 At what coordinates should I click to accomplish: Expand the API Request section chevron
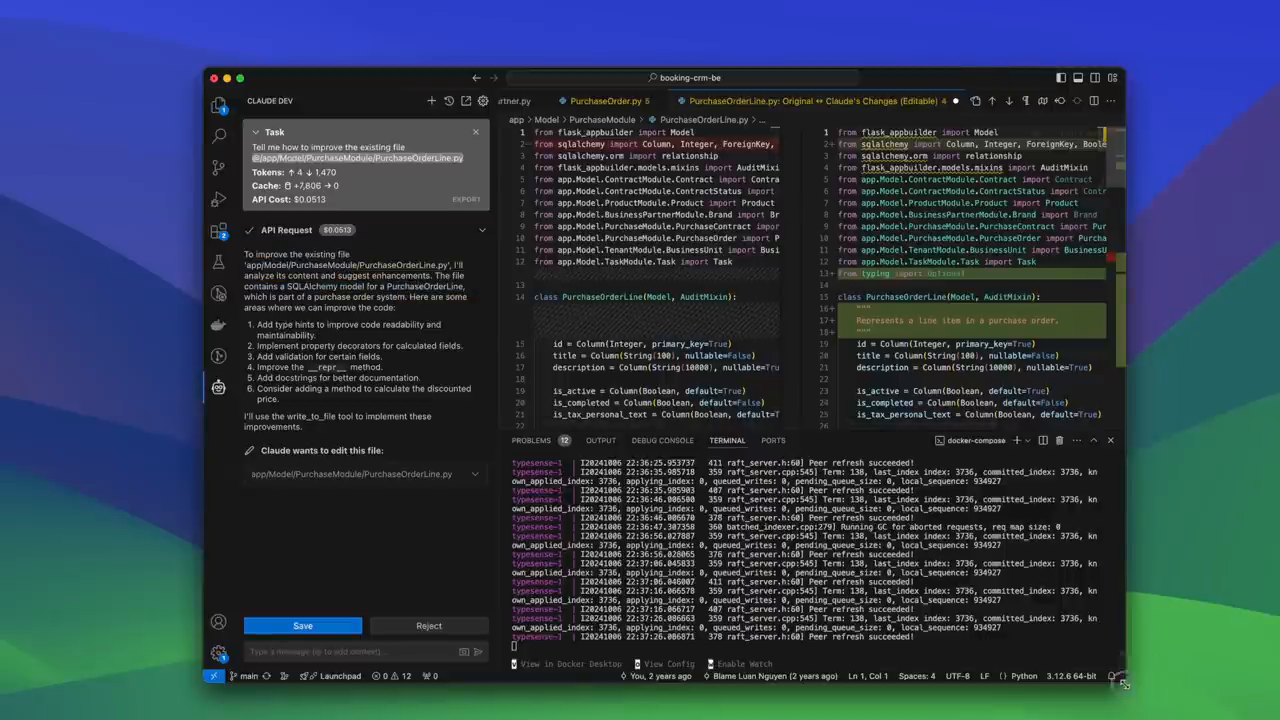(482, 230)
